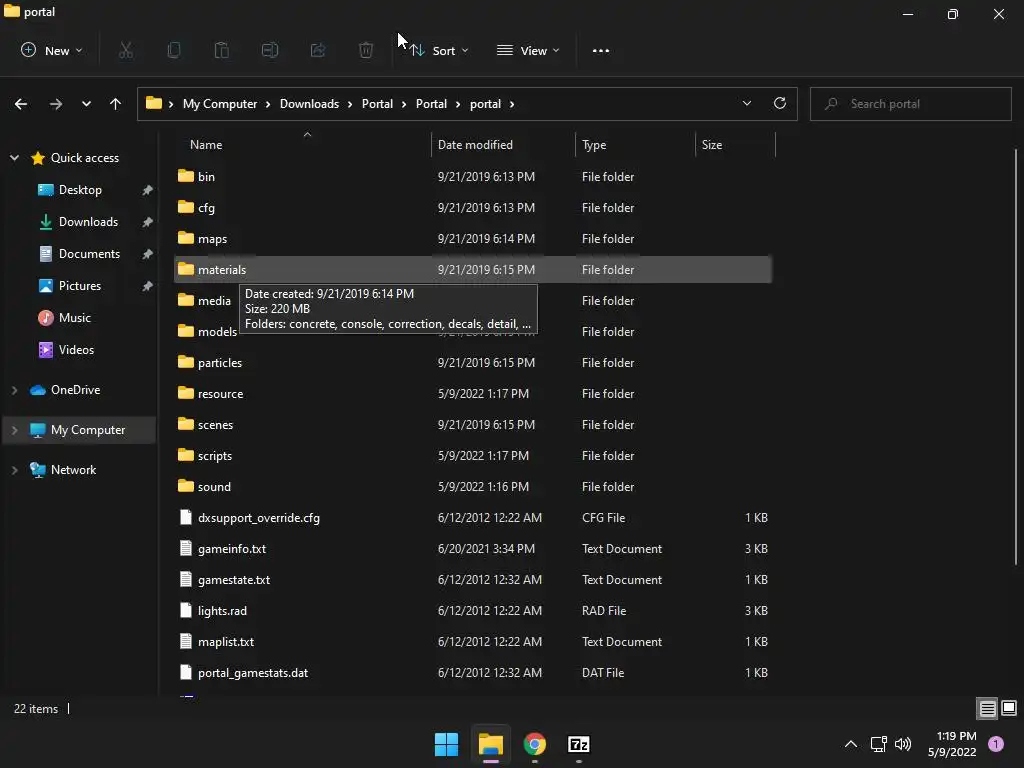Click the Share icon in toolbar
This screenshot has width=1024, height=768.
(318, 50)
